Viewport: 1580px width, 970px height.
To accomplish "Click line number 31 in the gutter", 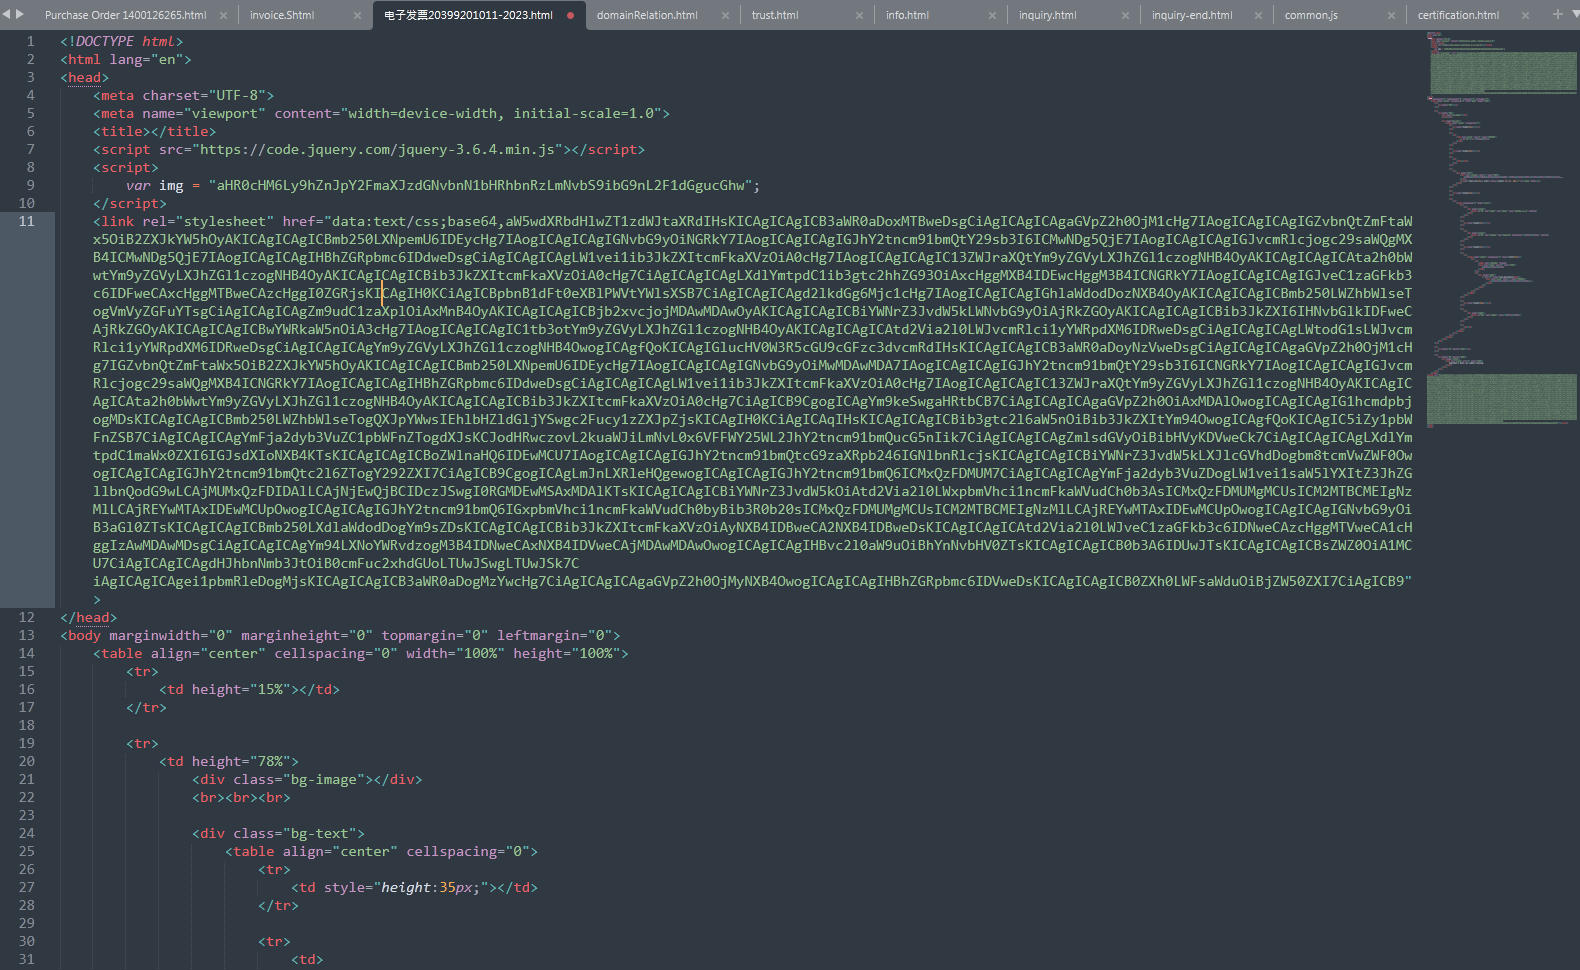I will point(26,959).
